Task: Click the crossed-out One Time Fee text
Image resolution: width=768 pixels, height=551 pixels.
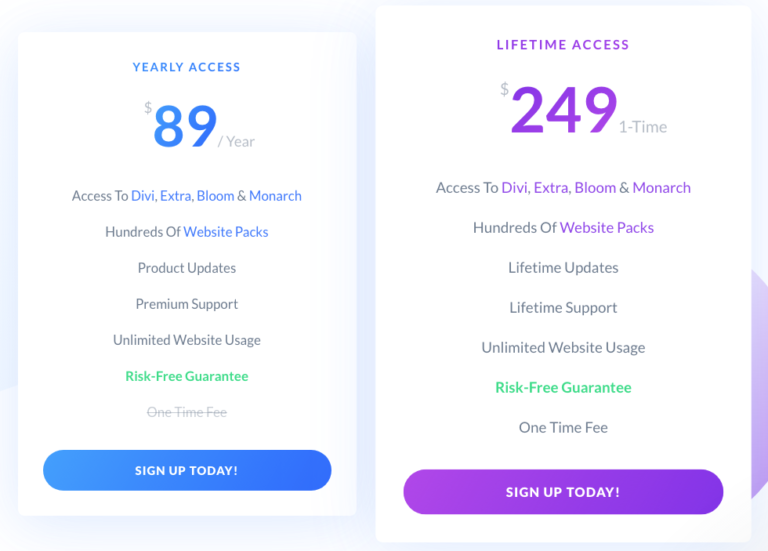Action: point(187,412)
